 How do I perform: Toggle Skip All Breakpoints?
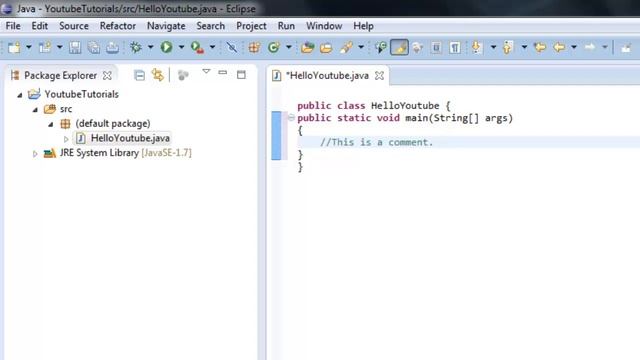click(x=232, y=48)
